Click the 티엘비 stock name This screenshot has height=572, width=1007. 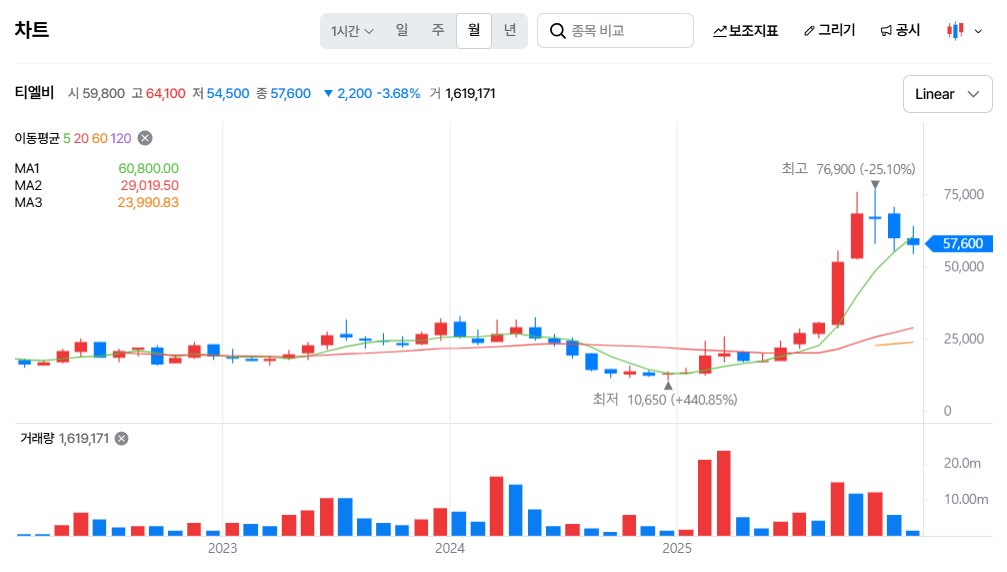click(x=35, y=93)
